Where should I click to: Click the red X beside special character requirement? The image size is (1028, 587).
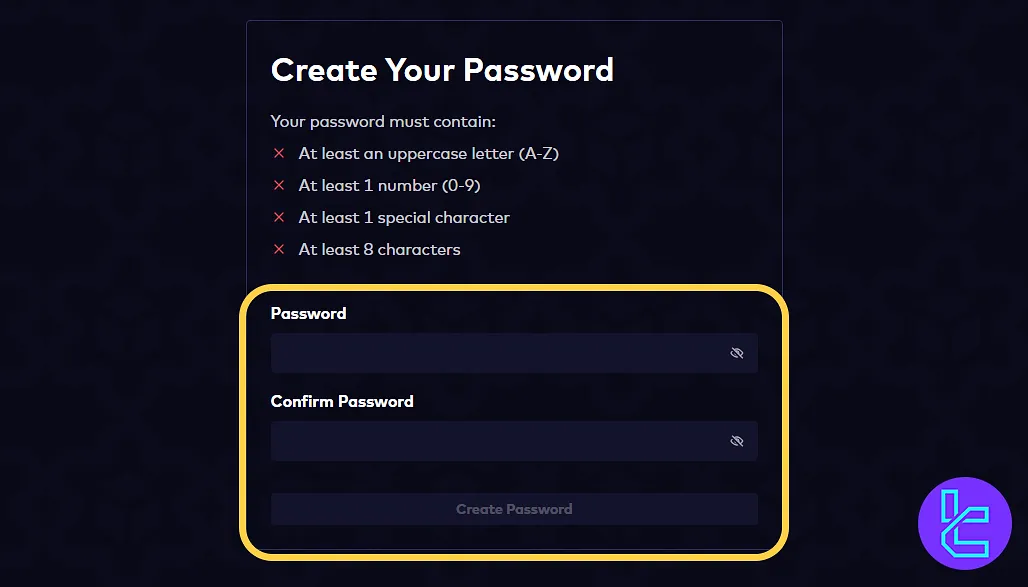click(279, 218)
